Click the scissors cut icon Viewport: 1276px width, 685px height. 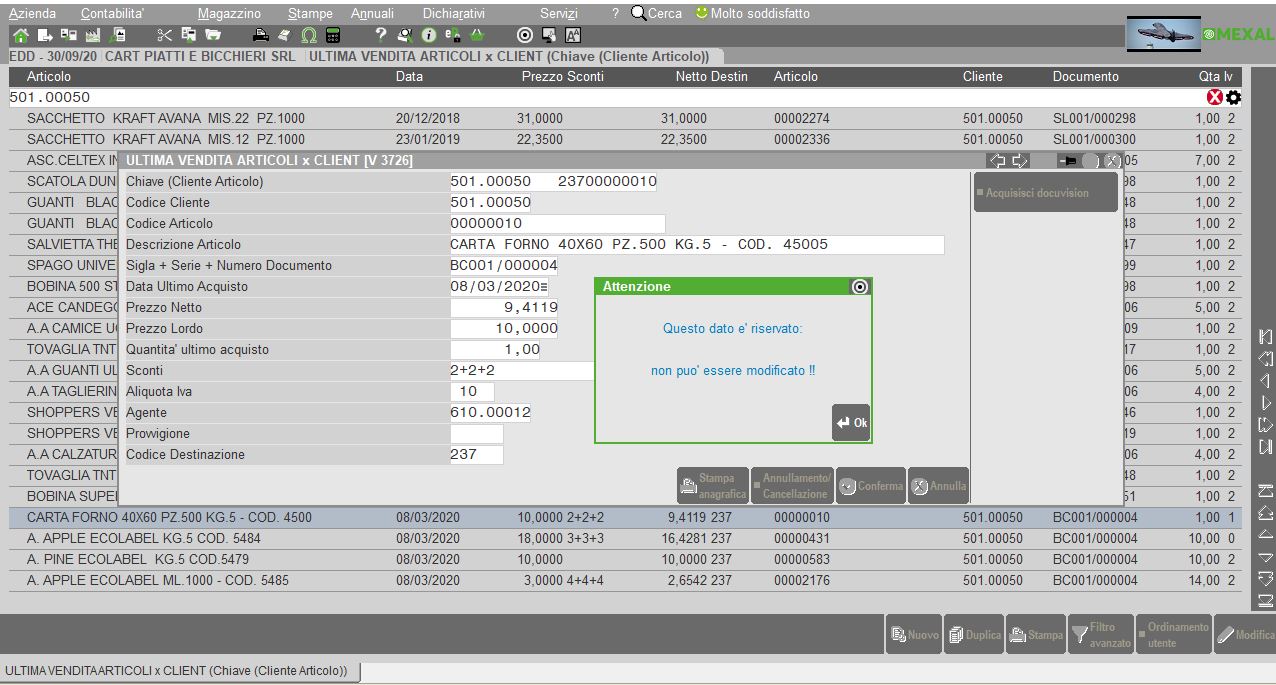coord(165,35)
